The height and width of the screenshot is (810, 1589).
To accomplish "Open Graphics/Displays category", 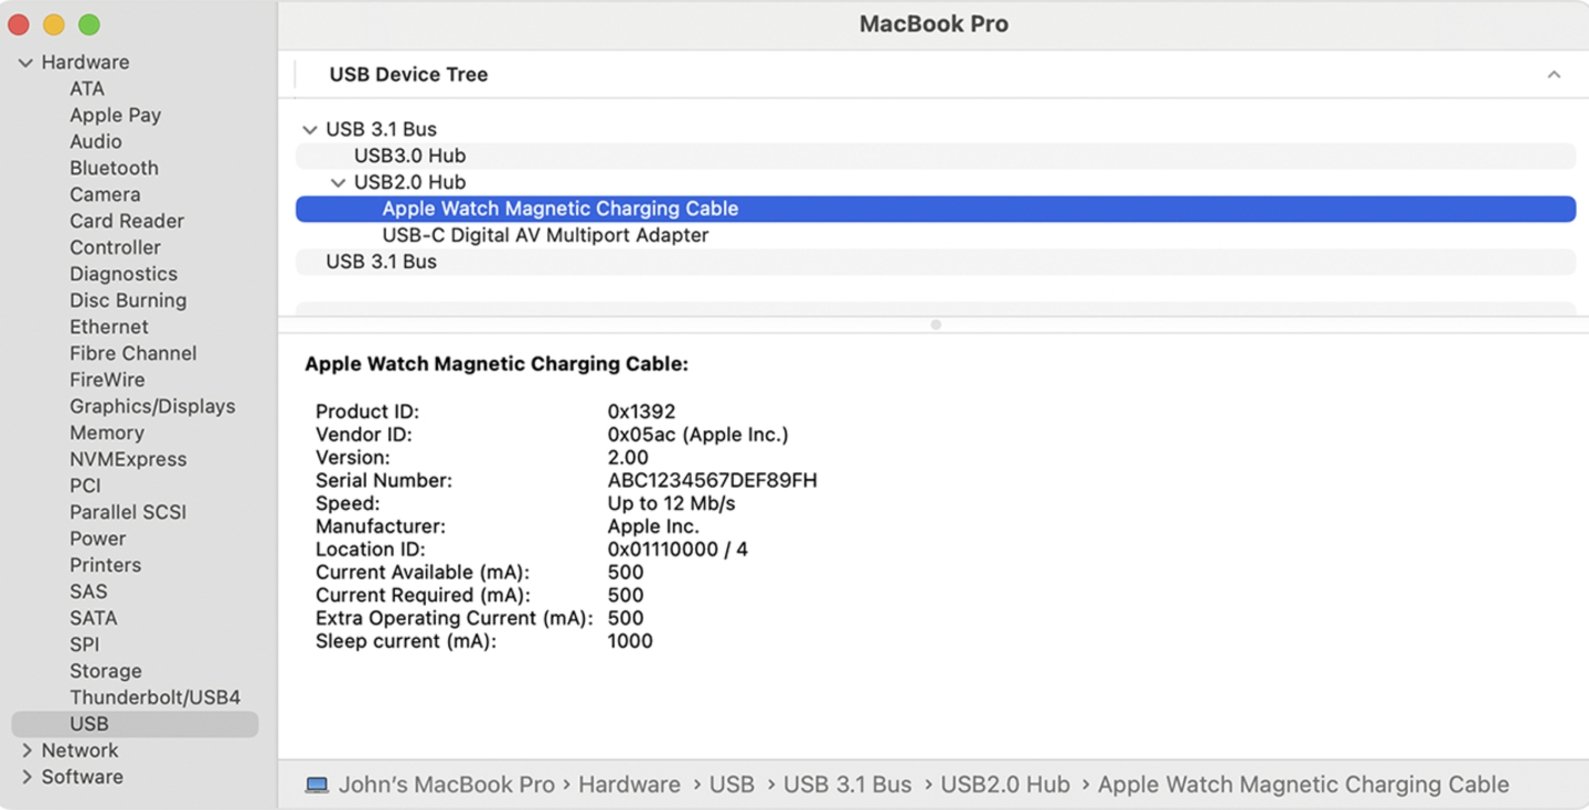I will 152,407.
